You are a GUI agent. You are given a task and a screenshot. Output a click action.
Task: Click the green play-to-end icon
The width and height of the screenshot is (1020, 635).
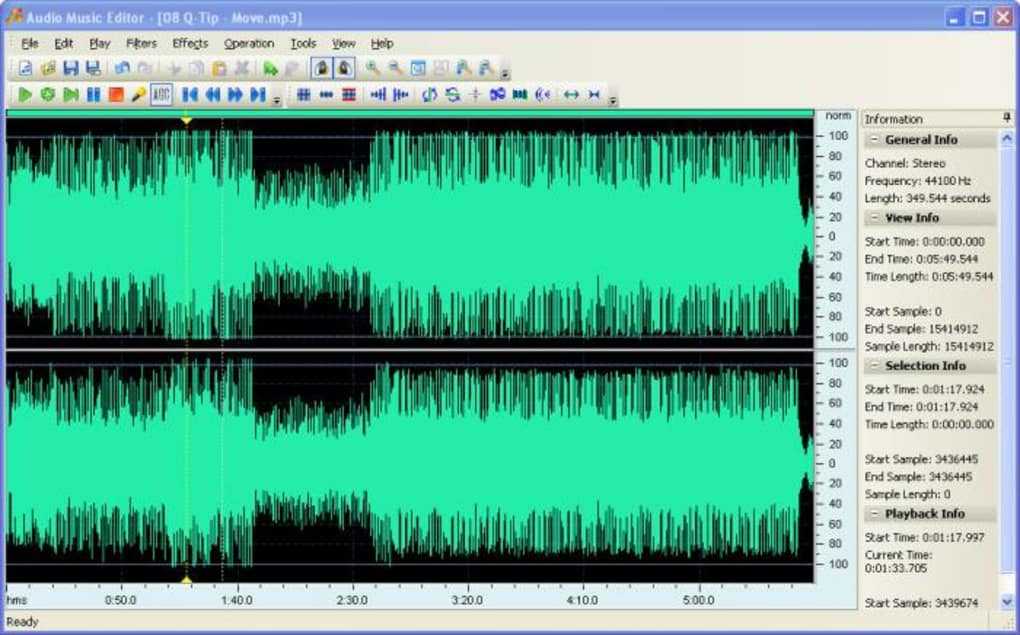tap(71, 95)
